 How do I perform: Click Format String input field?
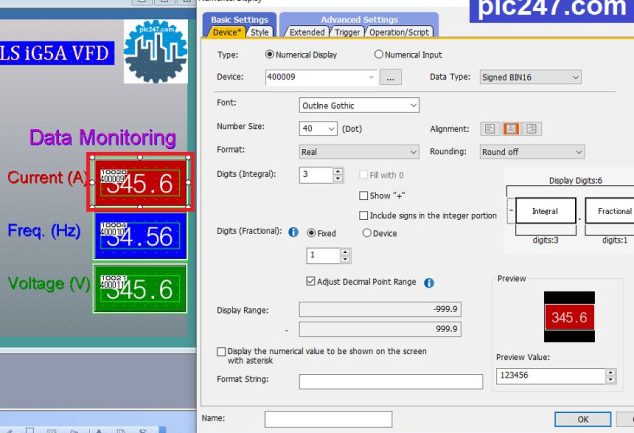(391, 381)
